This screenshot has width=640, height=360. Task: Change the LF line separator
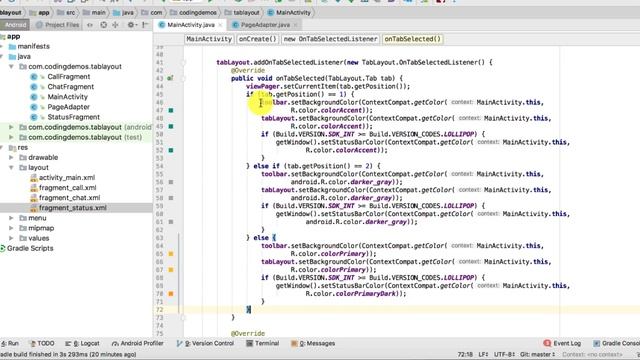point(483,354)
